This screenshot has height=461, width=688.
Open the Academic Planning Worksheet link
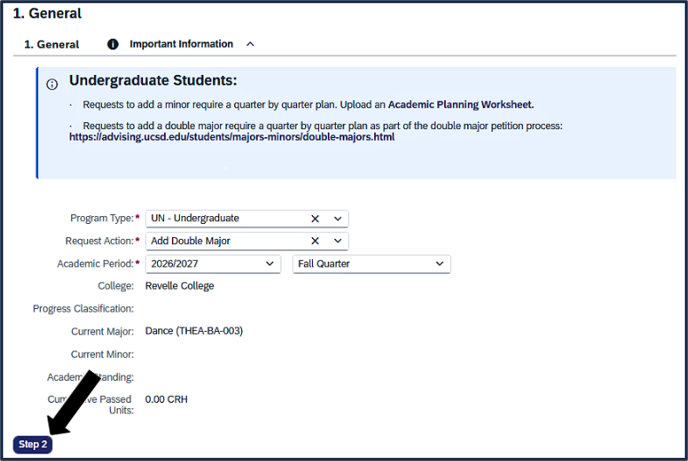(x=461, y=104)
